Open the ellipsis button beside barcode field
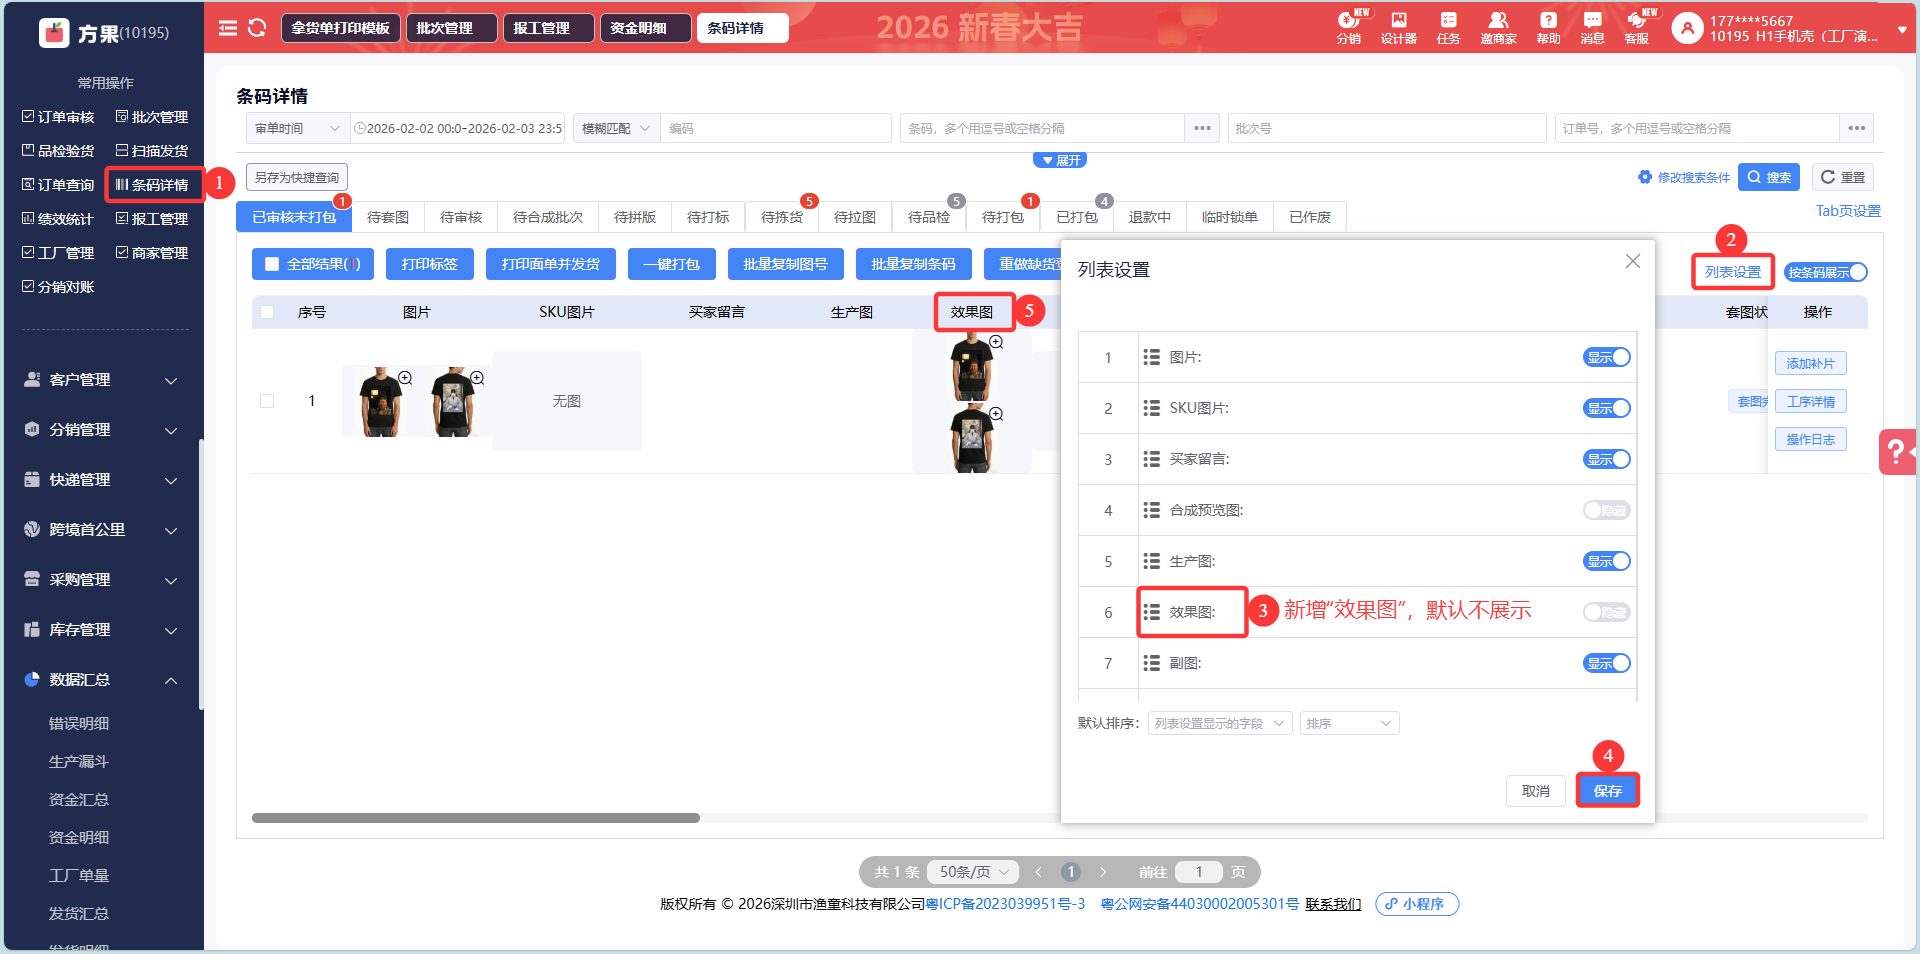Image resolution: width=1920 pixels, height=954 pixels. [1202, 128]
